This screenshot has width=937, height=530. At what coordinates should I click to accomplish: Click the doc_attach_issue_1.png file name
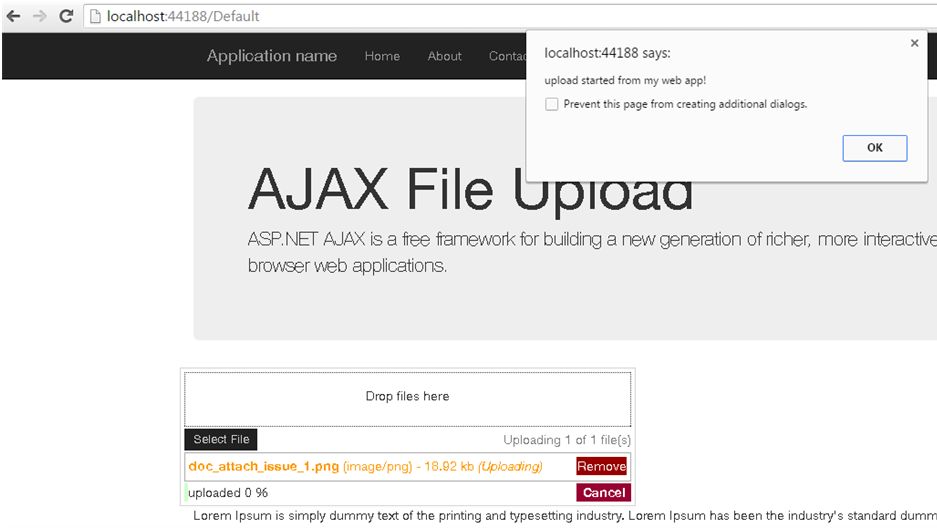click(x=264, y=467)
